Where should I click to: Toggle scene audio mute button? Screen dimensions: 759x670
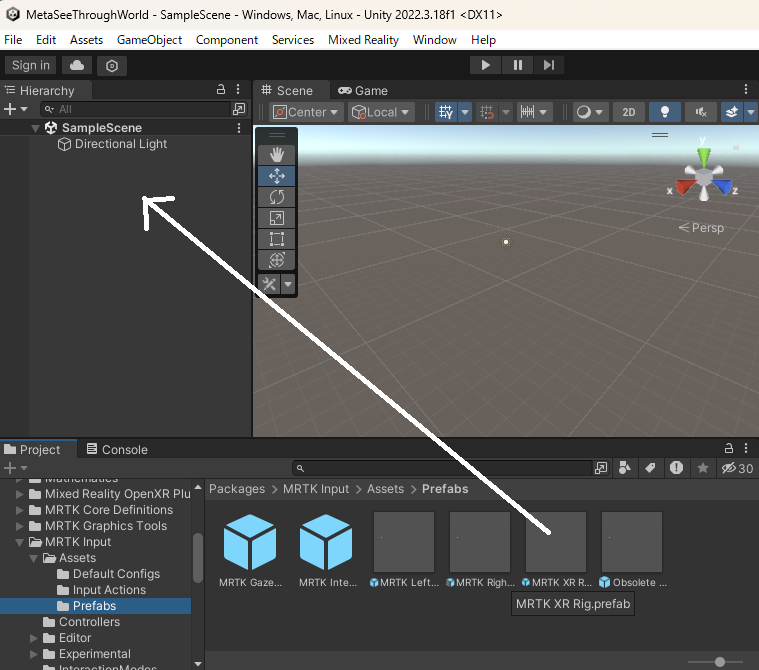point(700,112)
